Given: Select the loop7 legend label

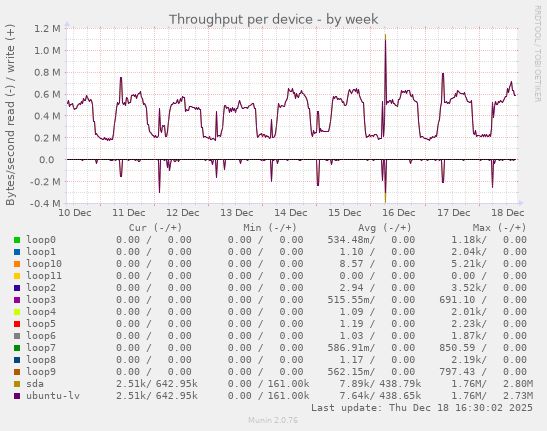Looking at the screenshot, I should [41, 348].
